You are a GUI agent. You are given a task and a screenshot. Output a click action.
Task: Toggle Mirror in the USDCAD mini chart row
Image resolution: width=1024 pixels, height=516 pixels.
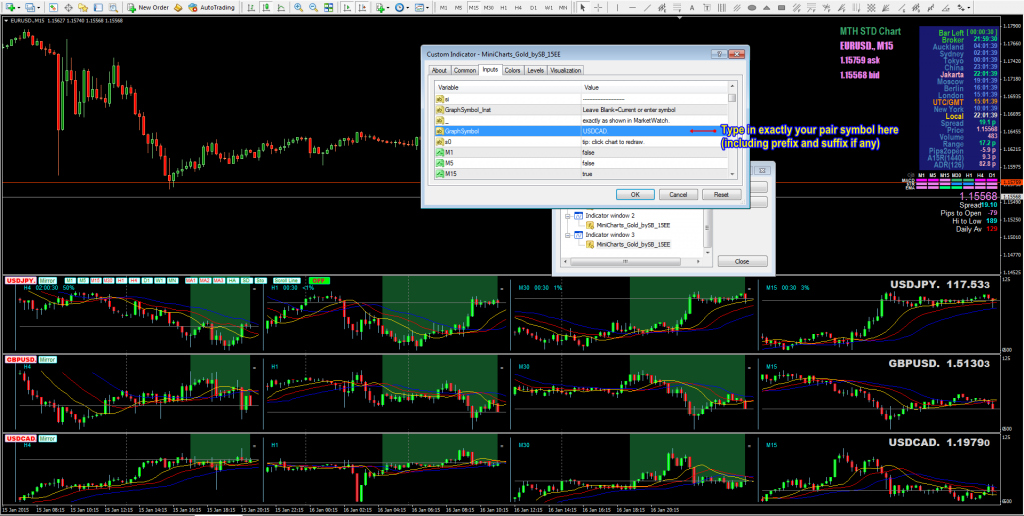tap(48, 438)
